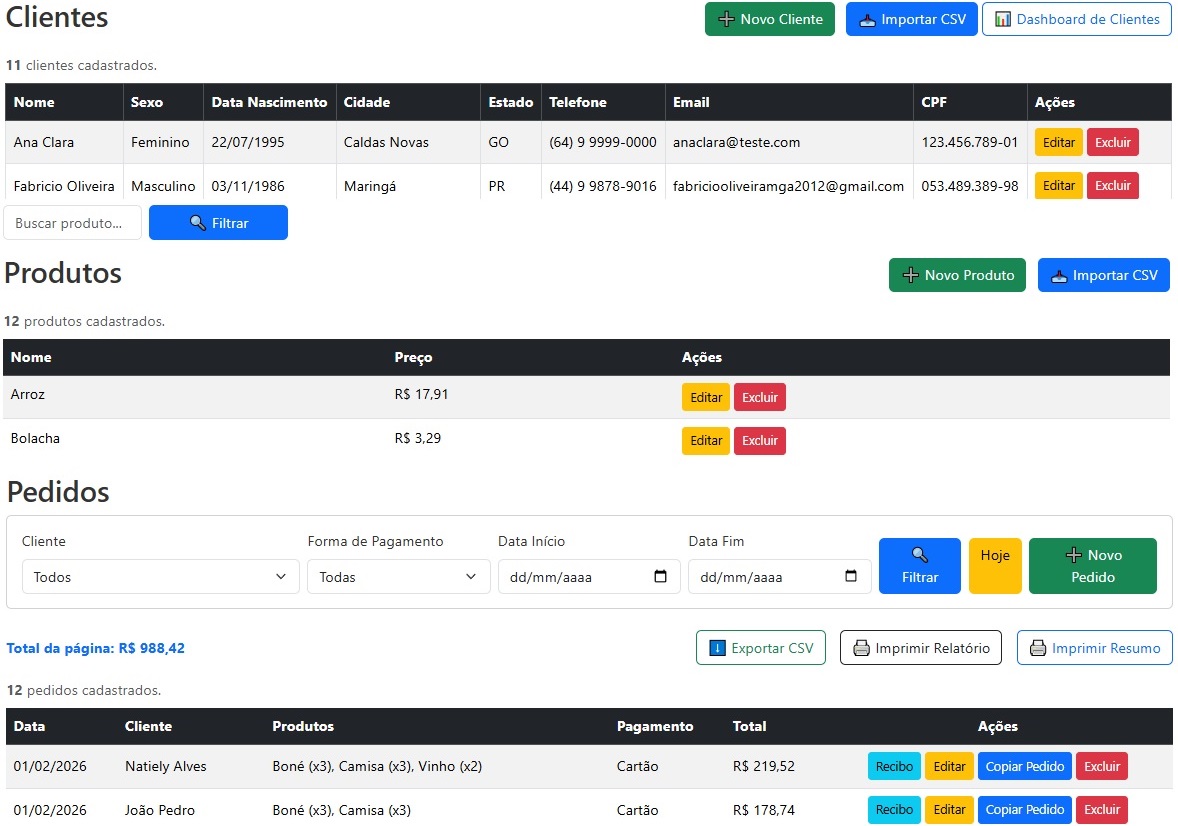Open the Data Fim calendar picker icon
The height and width of the screenshot is (826, 1178).
851,576
